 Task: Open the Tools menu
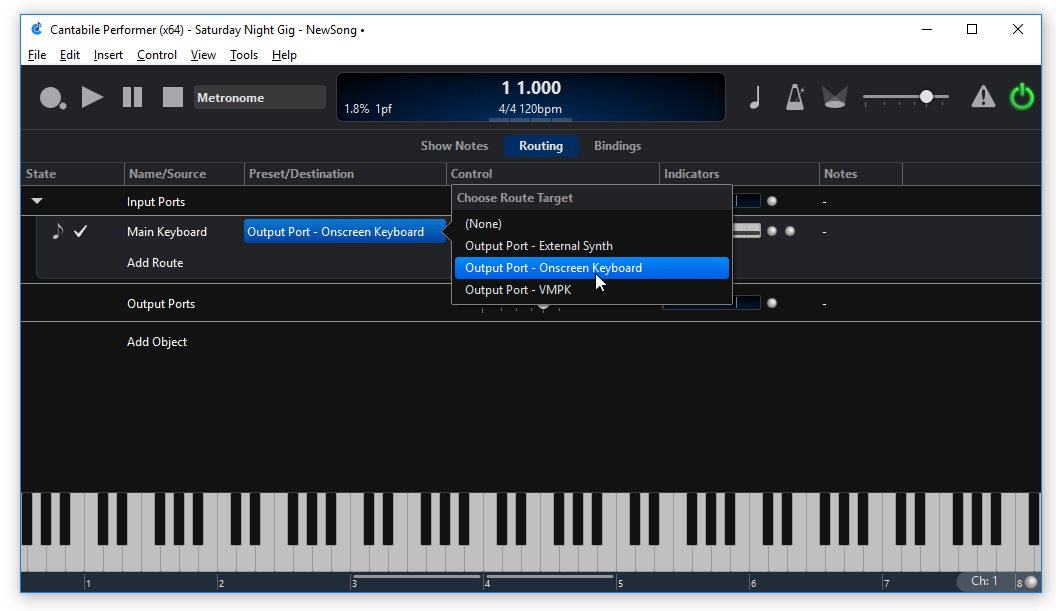[244, 55]
